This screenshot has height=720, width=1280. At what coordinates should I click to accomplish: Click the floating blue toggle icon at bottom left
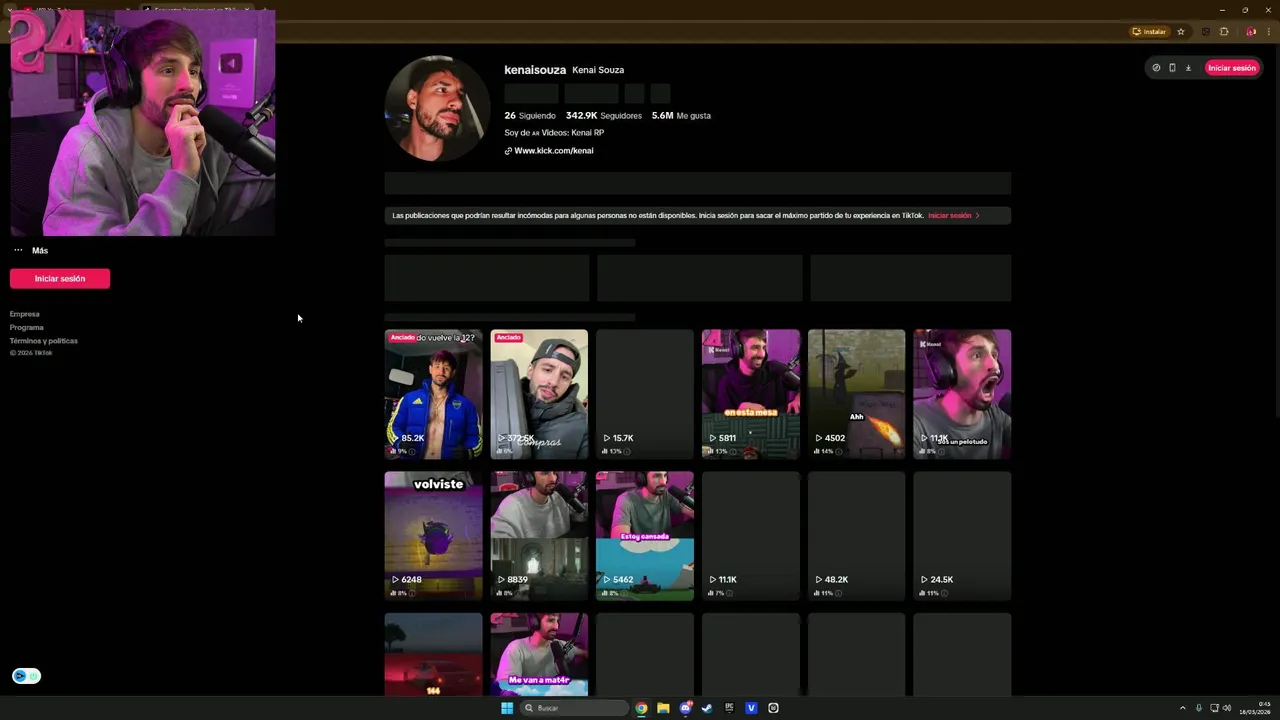[26, 676]
